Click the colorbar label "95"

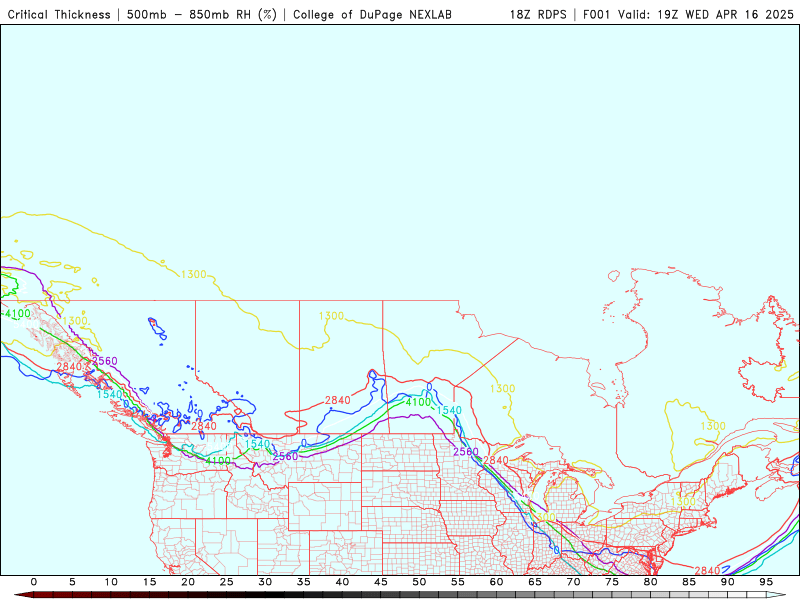[766, 582]
